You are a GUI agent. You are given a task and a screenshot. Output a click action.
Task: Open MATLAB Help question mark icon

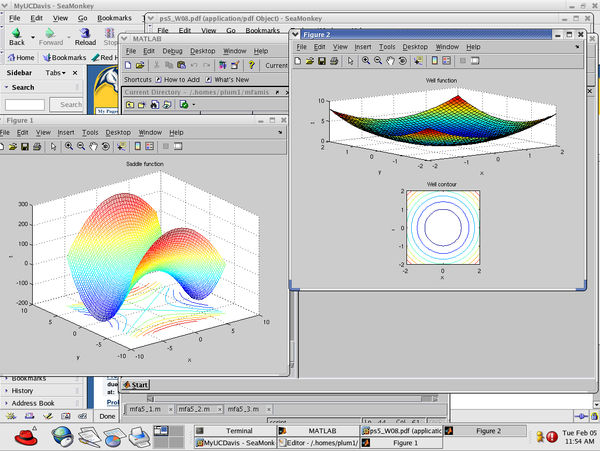[251, 65]
